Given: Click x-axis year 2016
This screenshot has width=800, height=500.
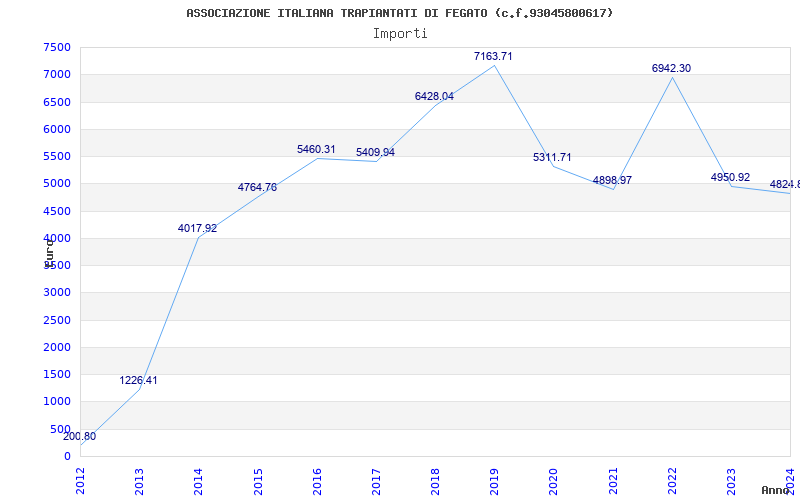Looking at the screenshot, I should [317, 481].
